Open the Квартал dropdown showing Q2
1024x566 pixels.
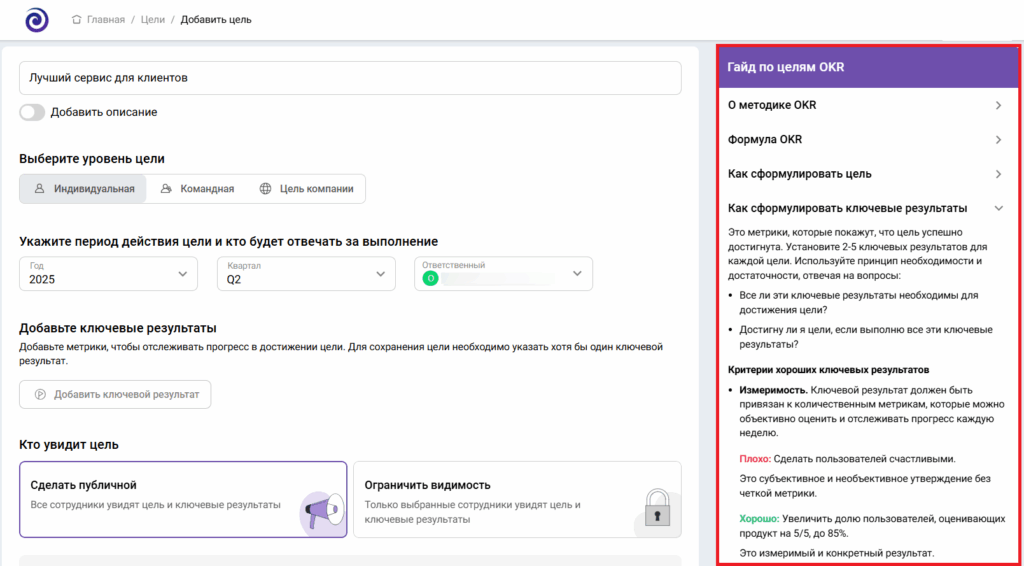click(x=306, y=273)
